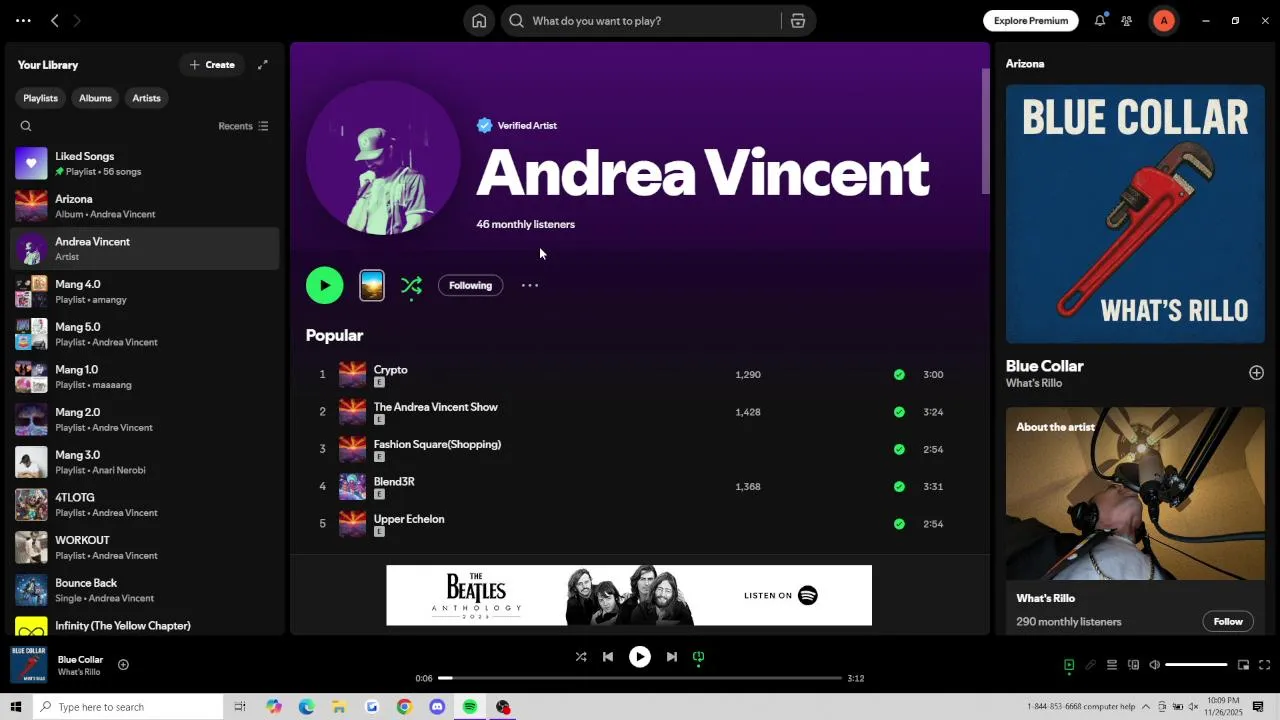Toggle saved checkmark for Upper Echelon
The height and width of the screenshot is (720, 1280).
pyautogui.click(x=899, y=524)
